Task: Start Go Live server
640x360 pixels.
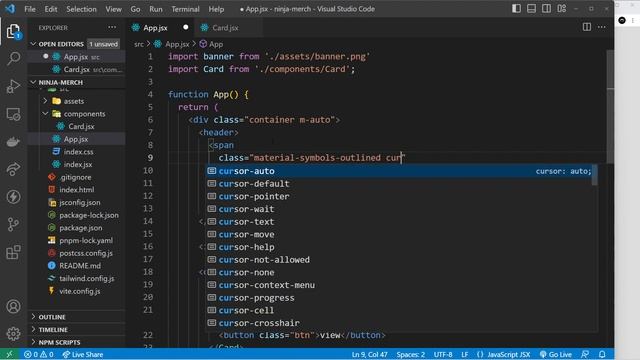Action: tap(556, 354)
